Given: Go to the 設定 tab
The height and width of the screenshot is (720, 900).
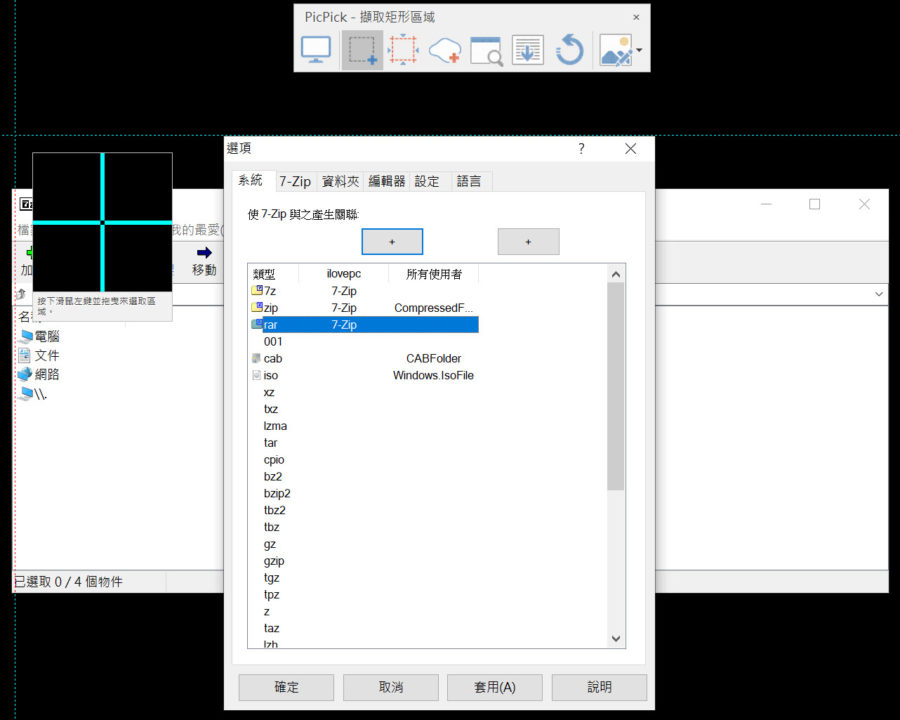Looking at the screenshot, I should (x=427, y=181).
